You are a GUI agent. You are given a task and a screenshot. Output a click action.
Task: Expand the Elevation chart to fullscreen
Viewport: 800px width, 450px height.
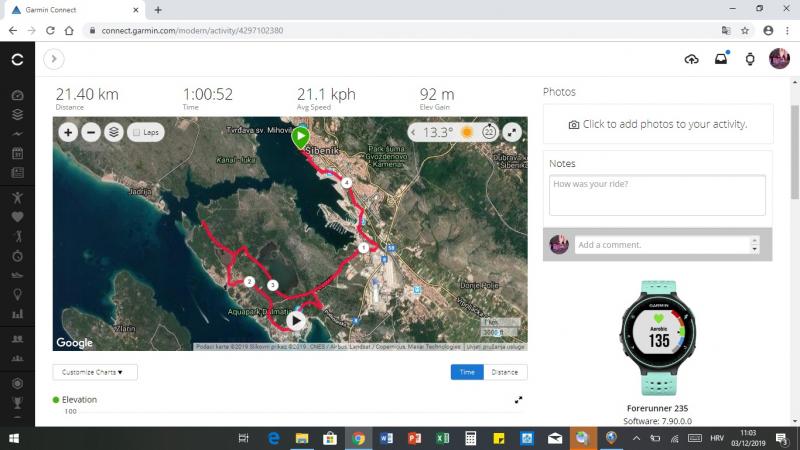click(x=518, y=400)
